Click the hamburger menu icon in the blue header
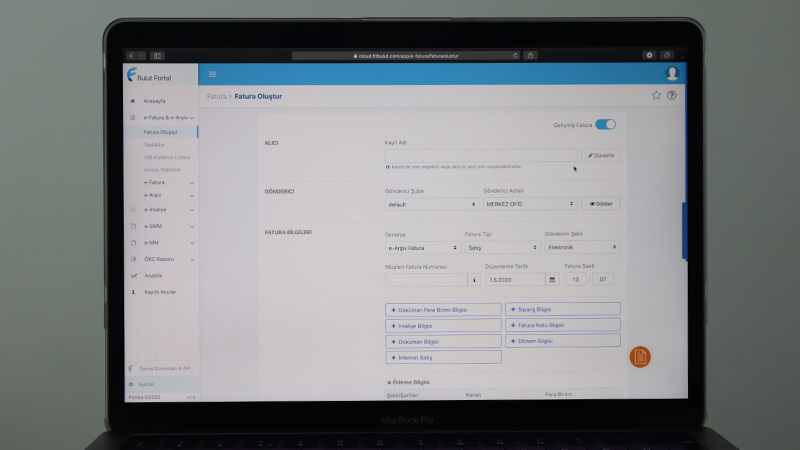Screen dimensions: 800x450 212,74
